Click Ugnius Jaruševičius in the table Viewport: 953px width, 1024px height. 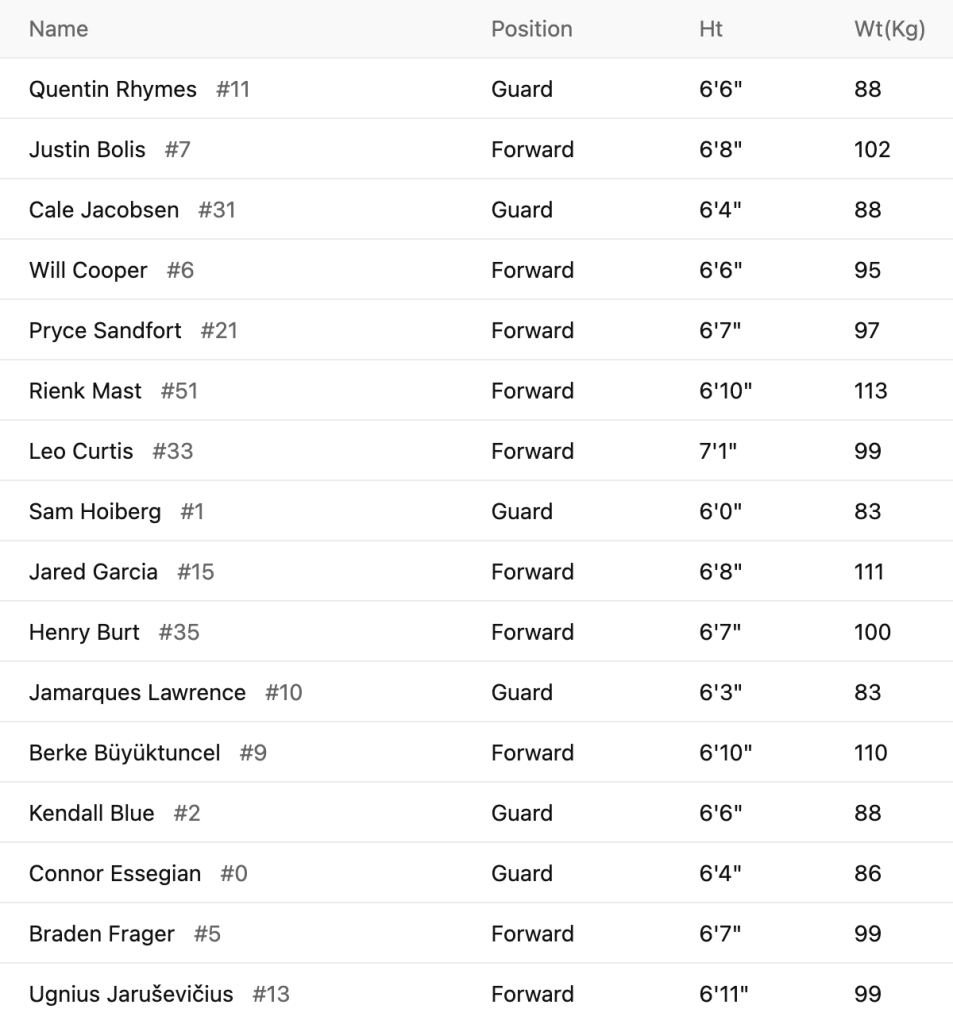pos(131,994)
